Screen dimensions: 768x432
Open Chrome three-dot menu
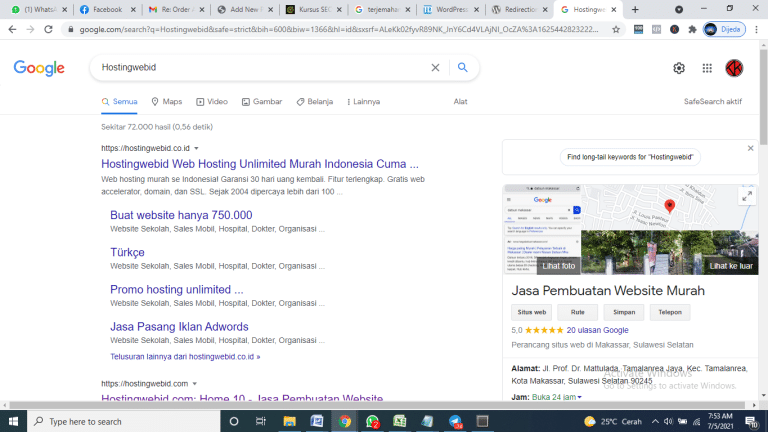[x=757, y=29]
